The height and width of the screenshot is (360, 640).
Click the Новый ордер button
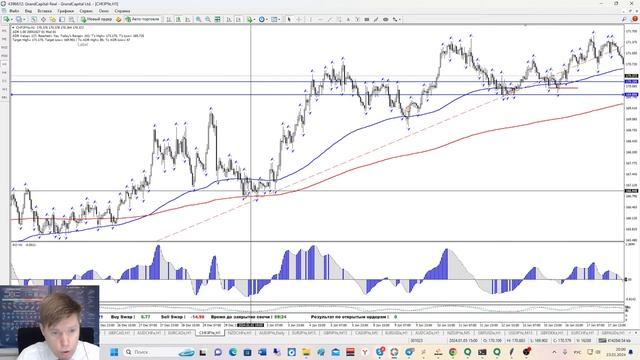pos(96,19)
